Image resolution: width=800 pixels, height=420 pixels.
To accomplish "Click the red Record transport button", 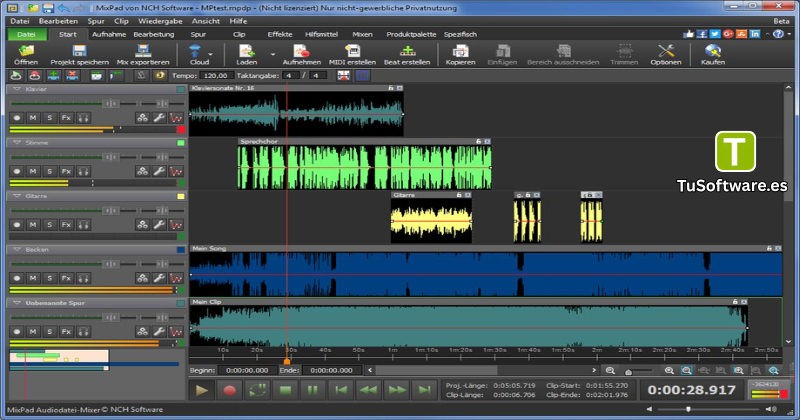I will [230, 390].
